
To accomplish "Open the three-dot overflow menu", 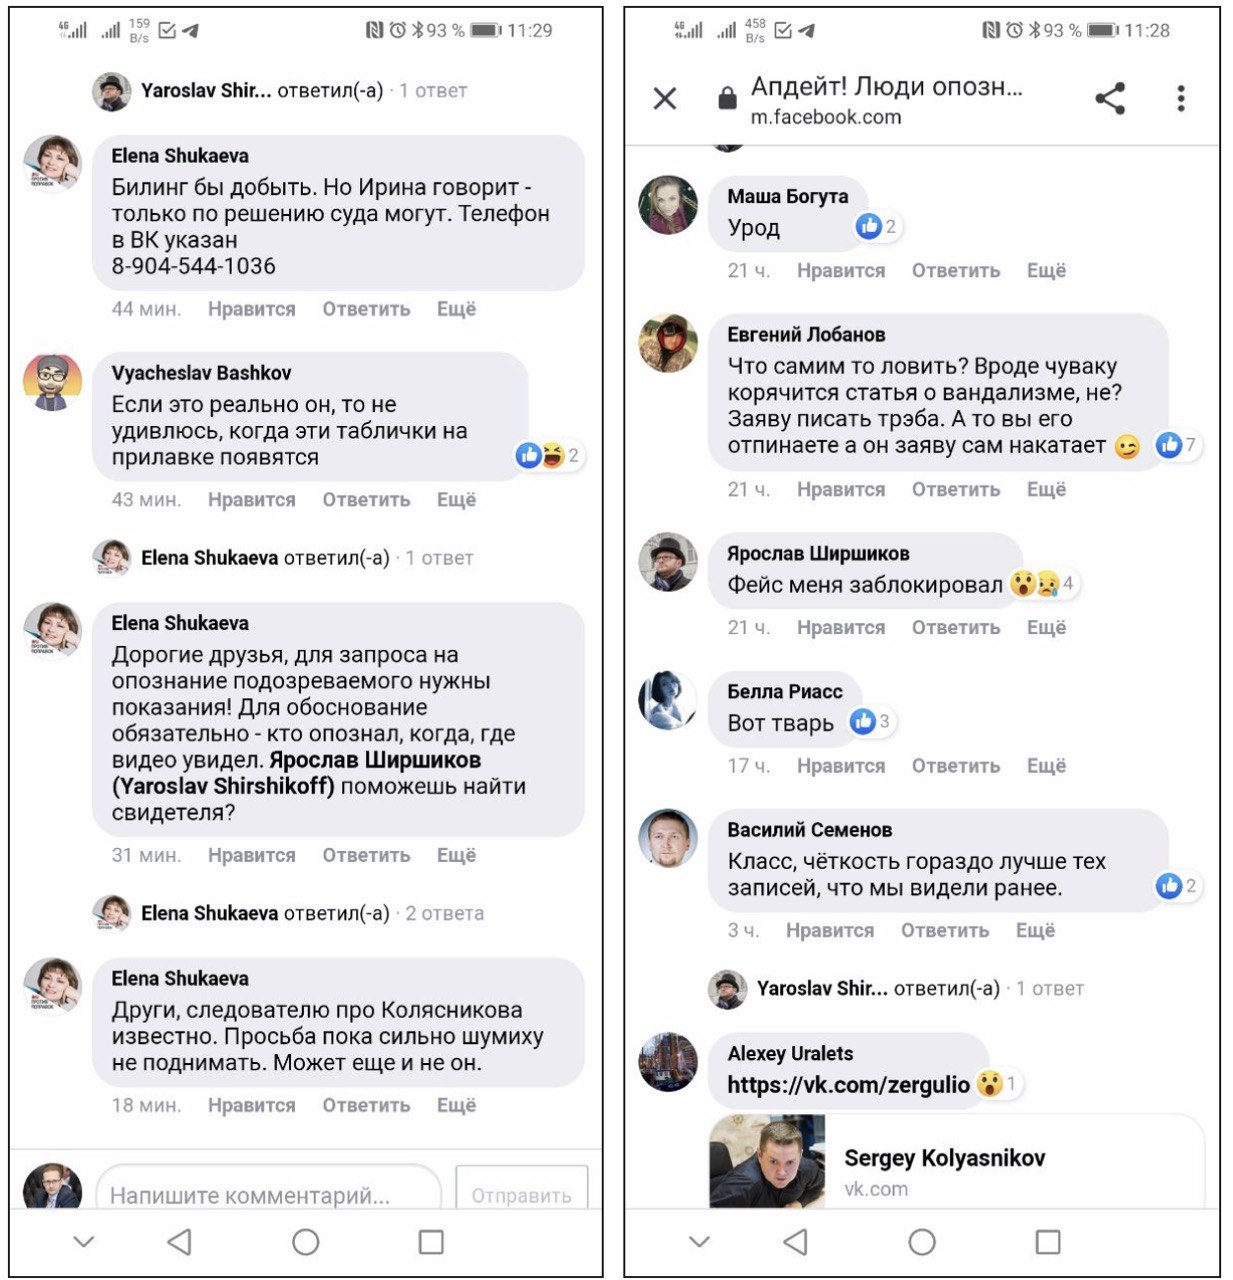I will click(1181, 98).
